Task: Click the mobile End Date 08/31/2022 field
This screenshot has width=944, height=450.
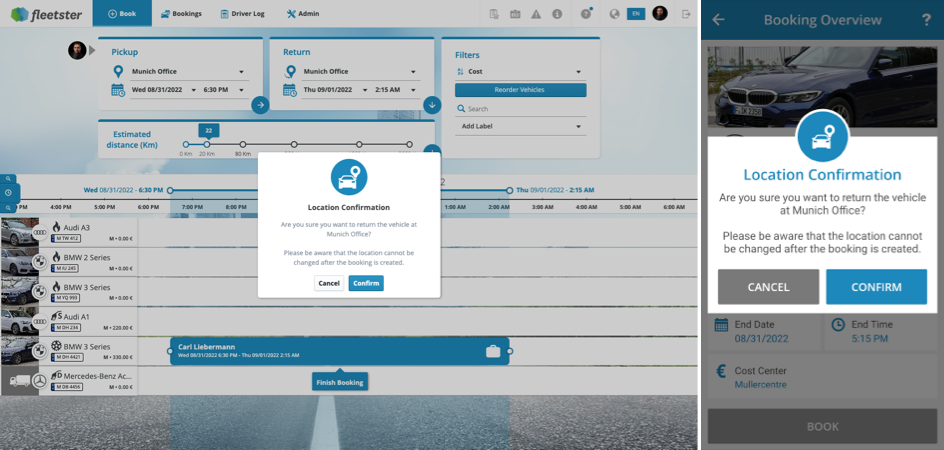Action: pos(763,331)
